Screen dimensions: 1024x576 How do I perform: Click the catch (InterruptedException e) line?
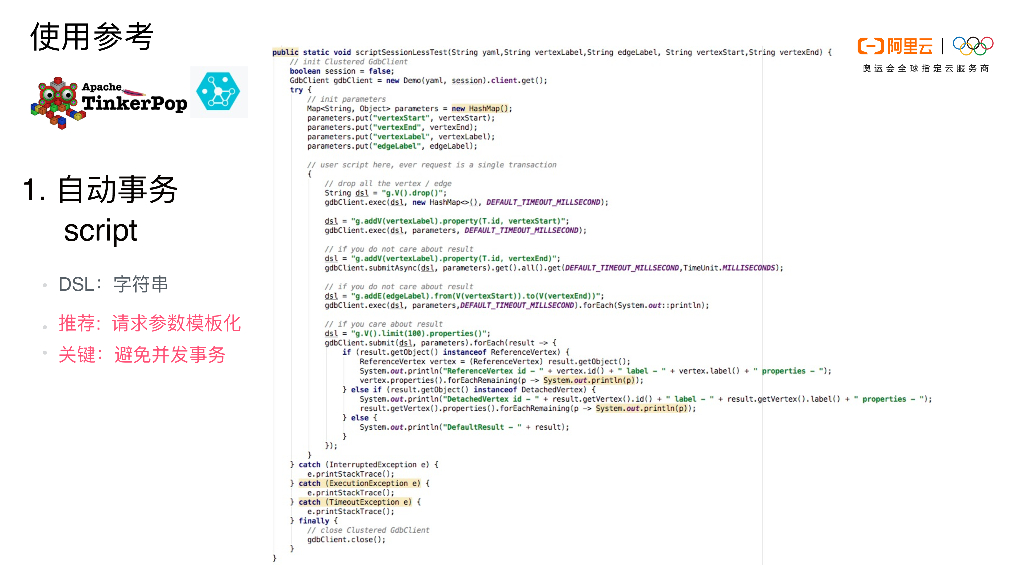[x=364, y=465]
